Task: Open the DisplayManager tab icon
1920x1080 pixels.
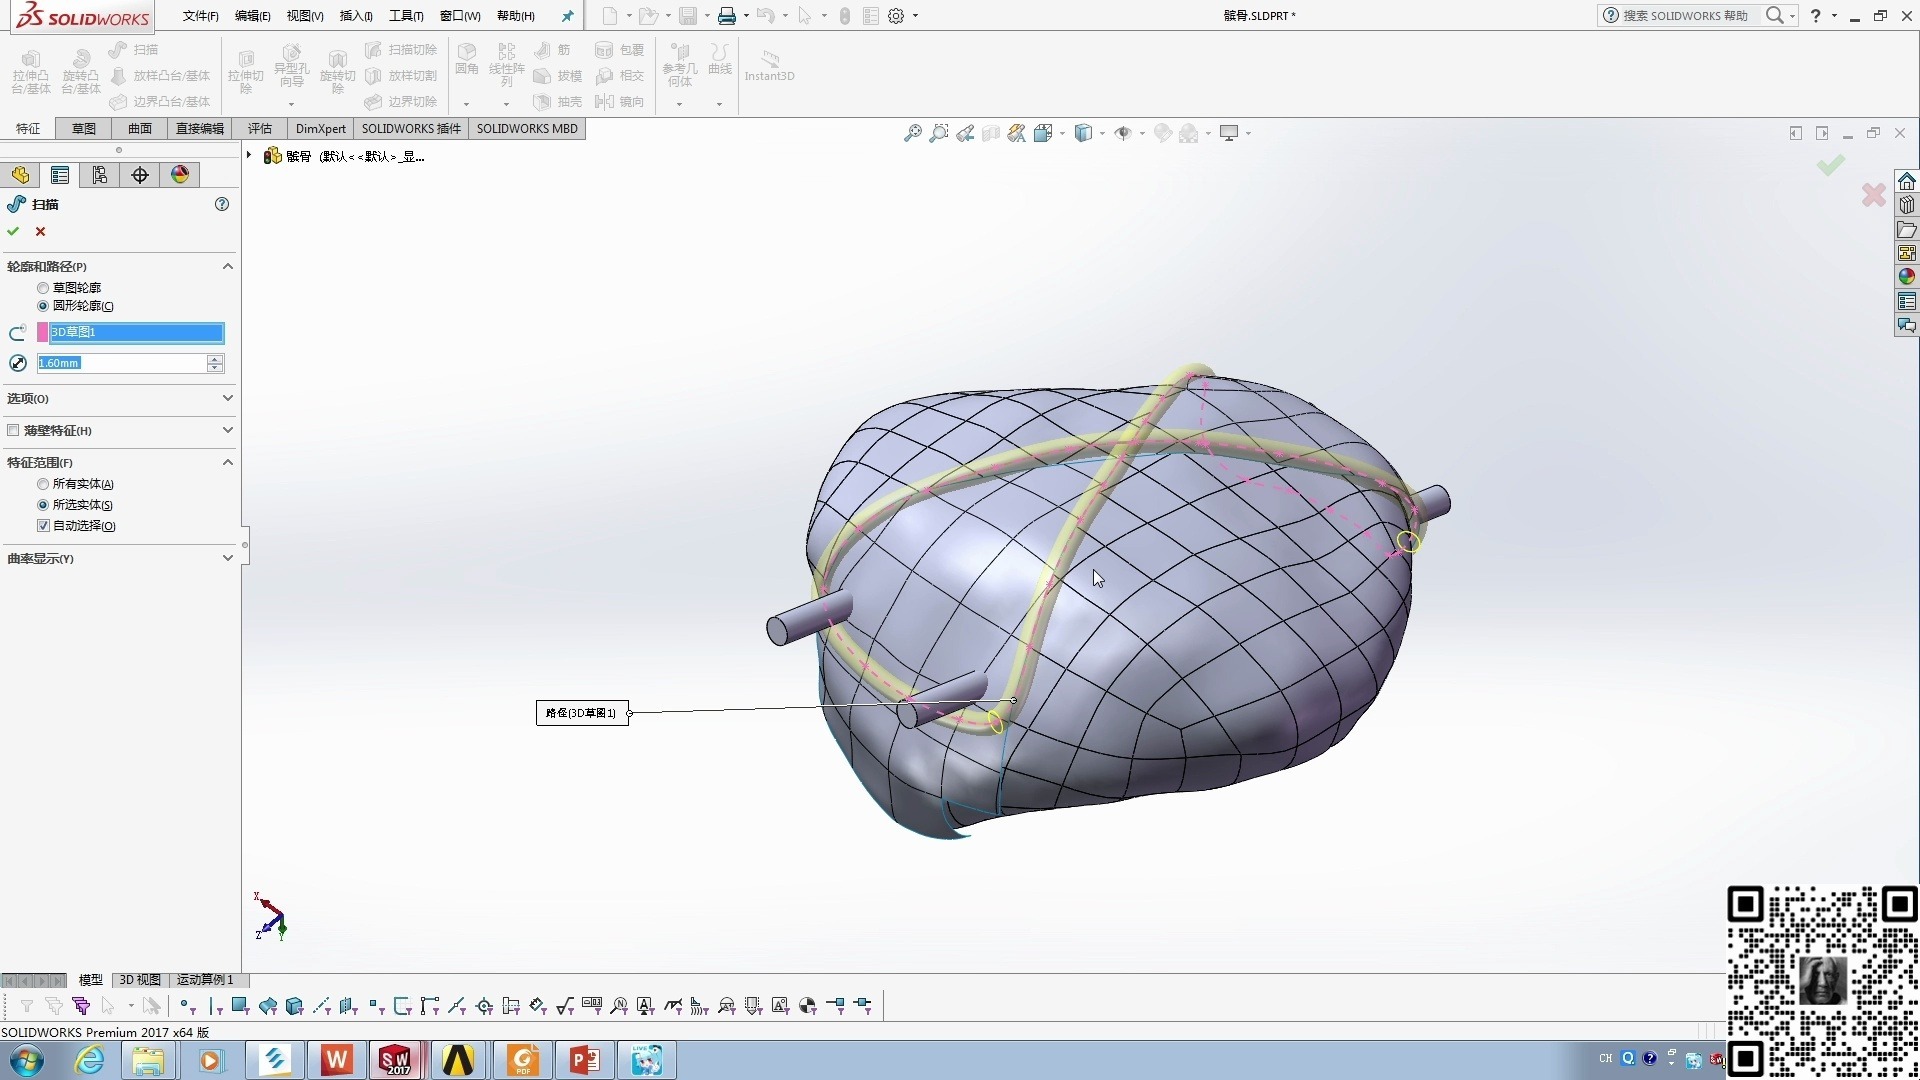Action: (x=180, y=175)
